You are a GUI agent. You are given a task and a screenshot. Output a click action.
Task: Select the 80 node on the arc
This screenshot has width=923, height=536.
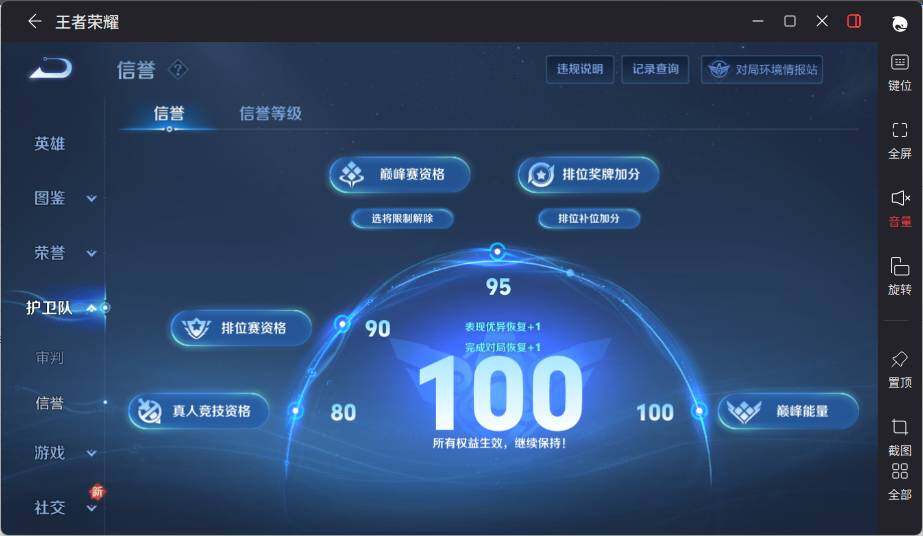pos(296,410)
